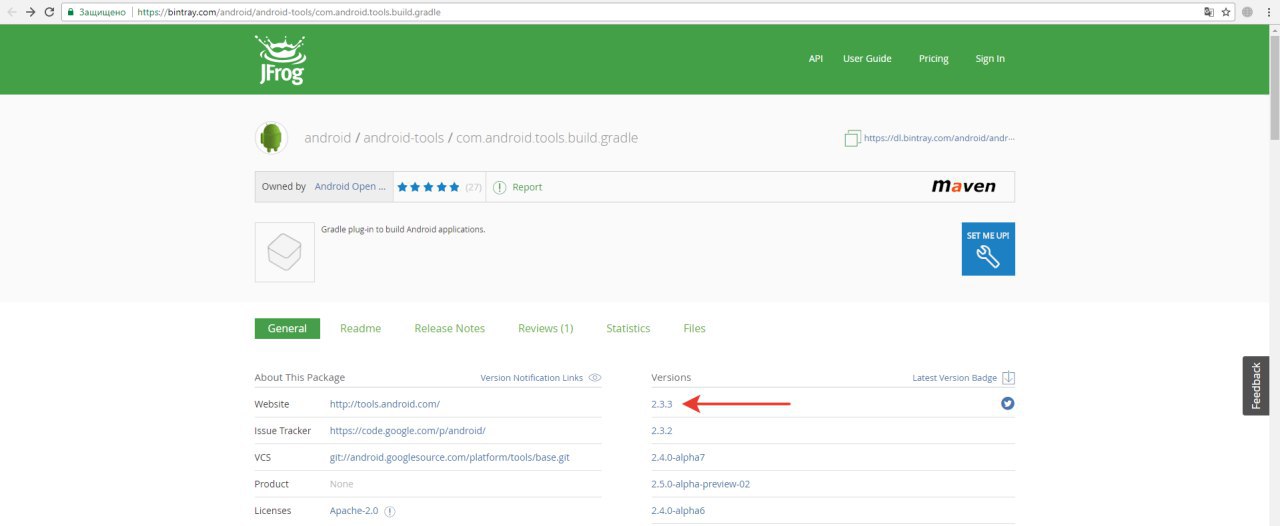Click the Report exclamation icon
1280x526 pixels.
click(x=500, y=187)
